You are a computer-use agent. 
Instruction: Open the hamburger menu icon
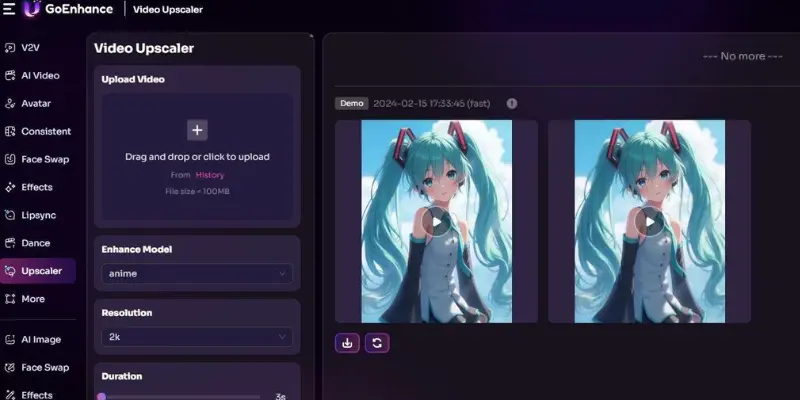tap(9, 9)
